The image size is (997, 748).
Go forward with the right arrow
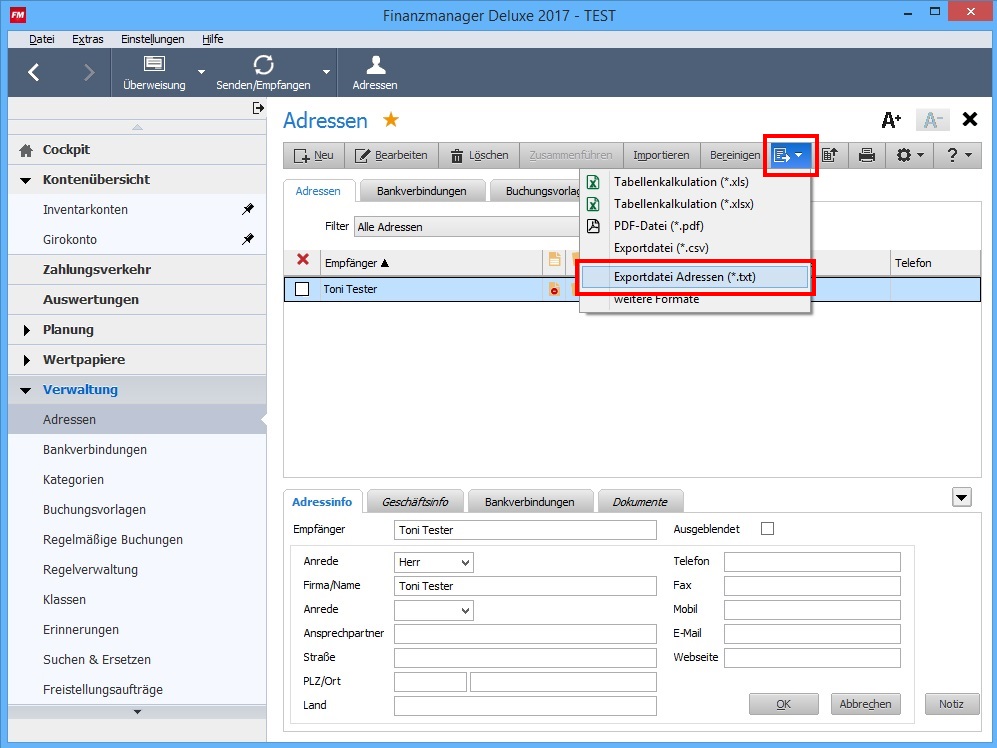(x=89, y=73)
